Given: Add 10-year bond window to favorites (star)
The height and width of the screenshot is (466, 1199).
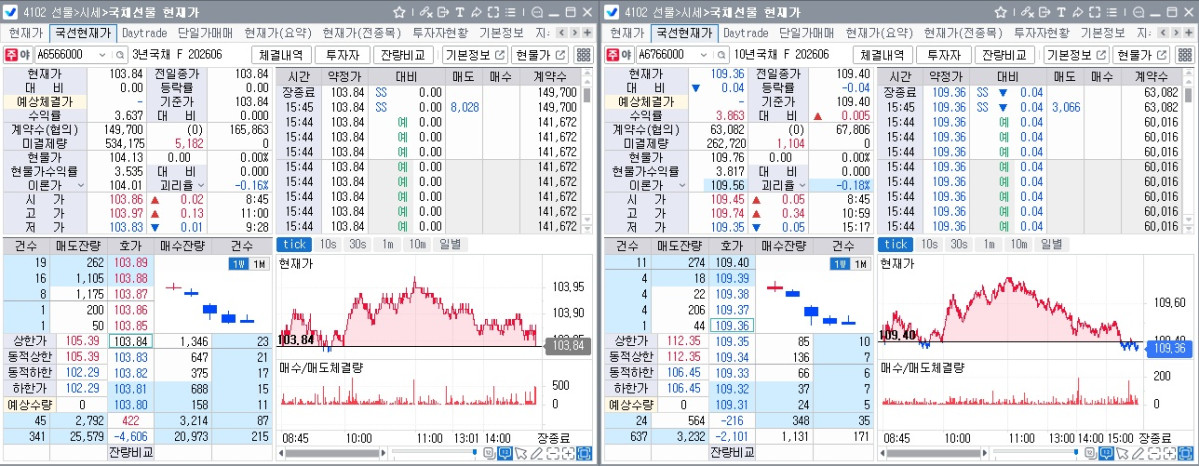Looking at the screenshot, I should [1000, 12].
